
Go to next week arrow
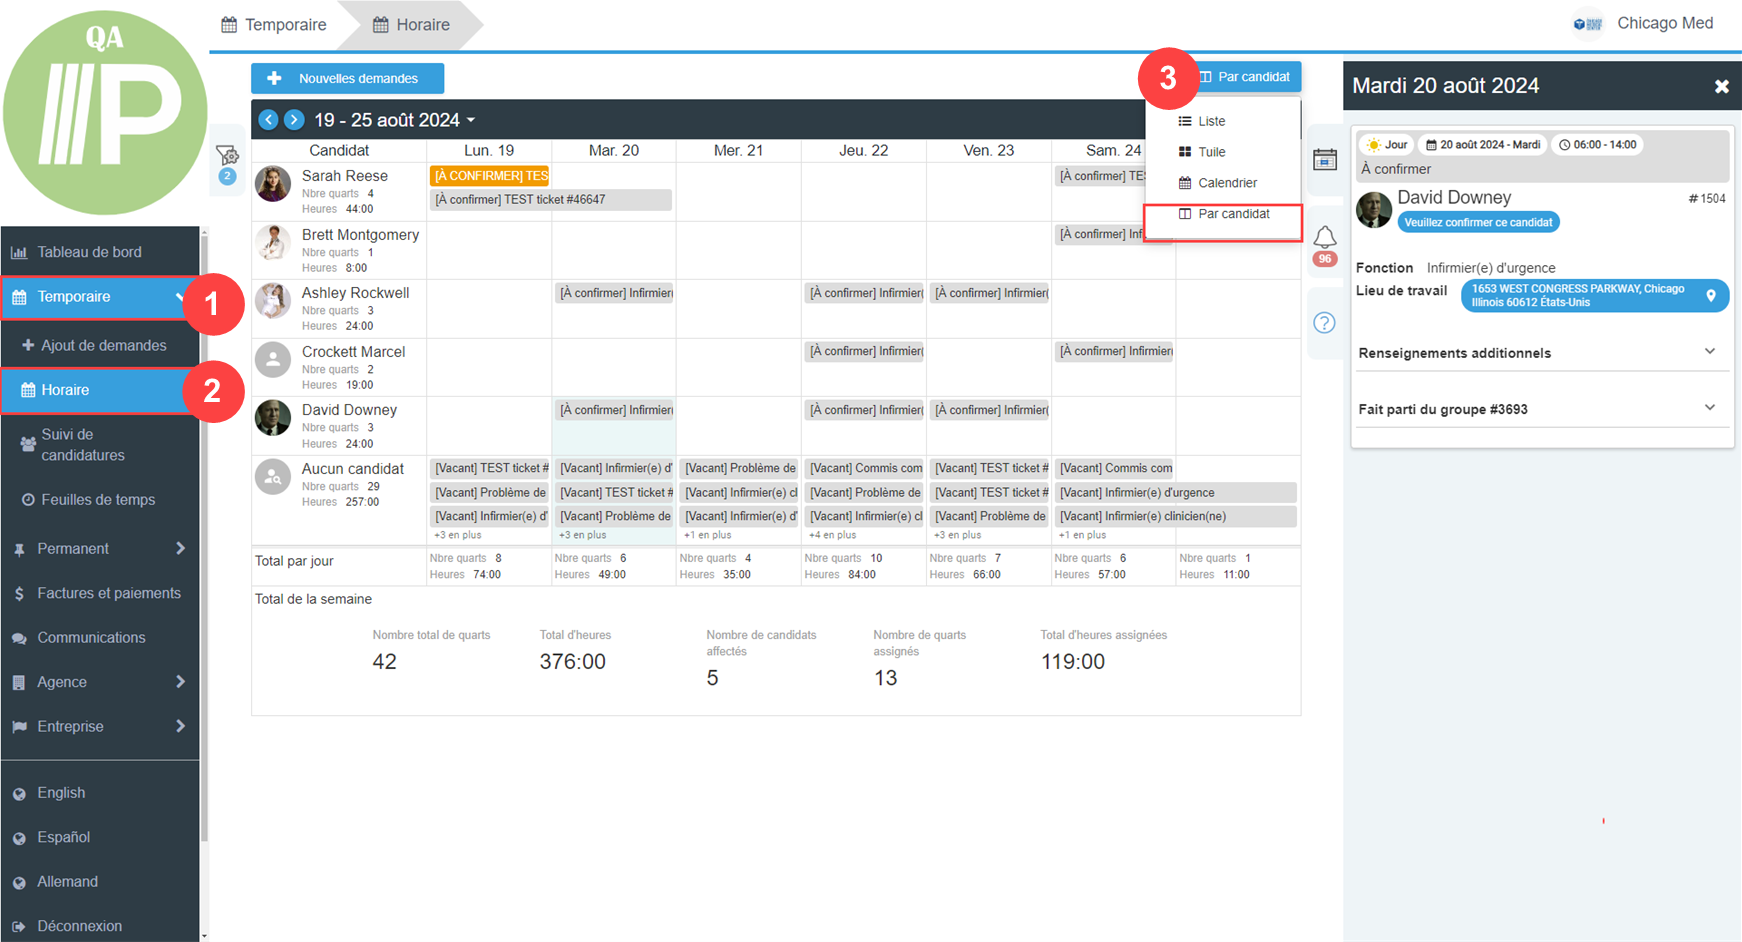[x=294, y=120]
